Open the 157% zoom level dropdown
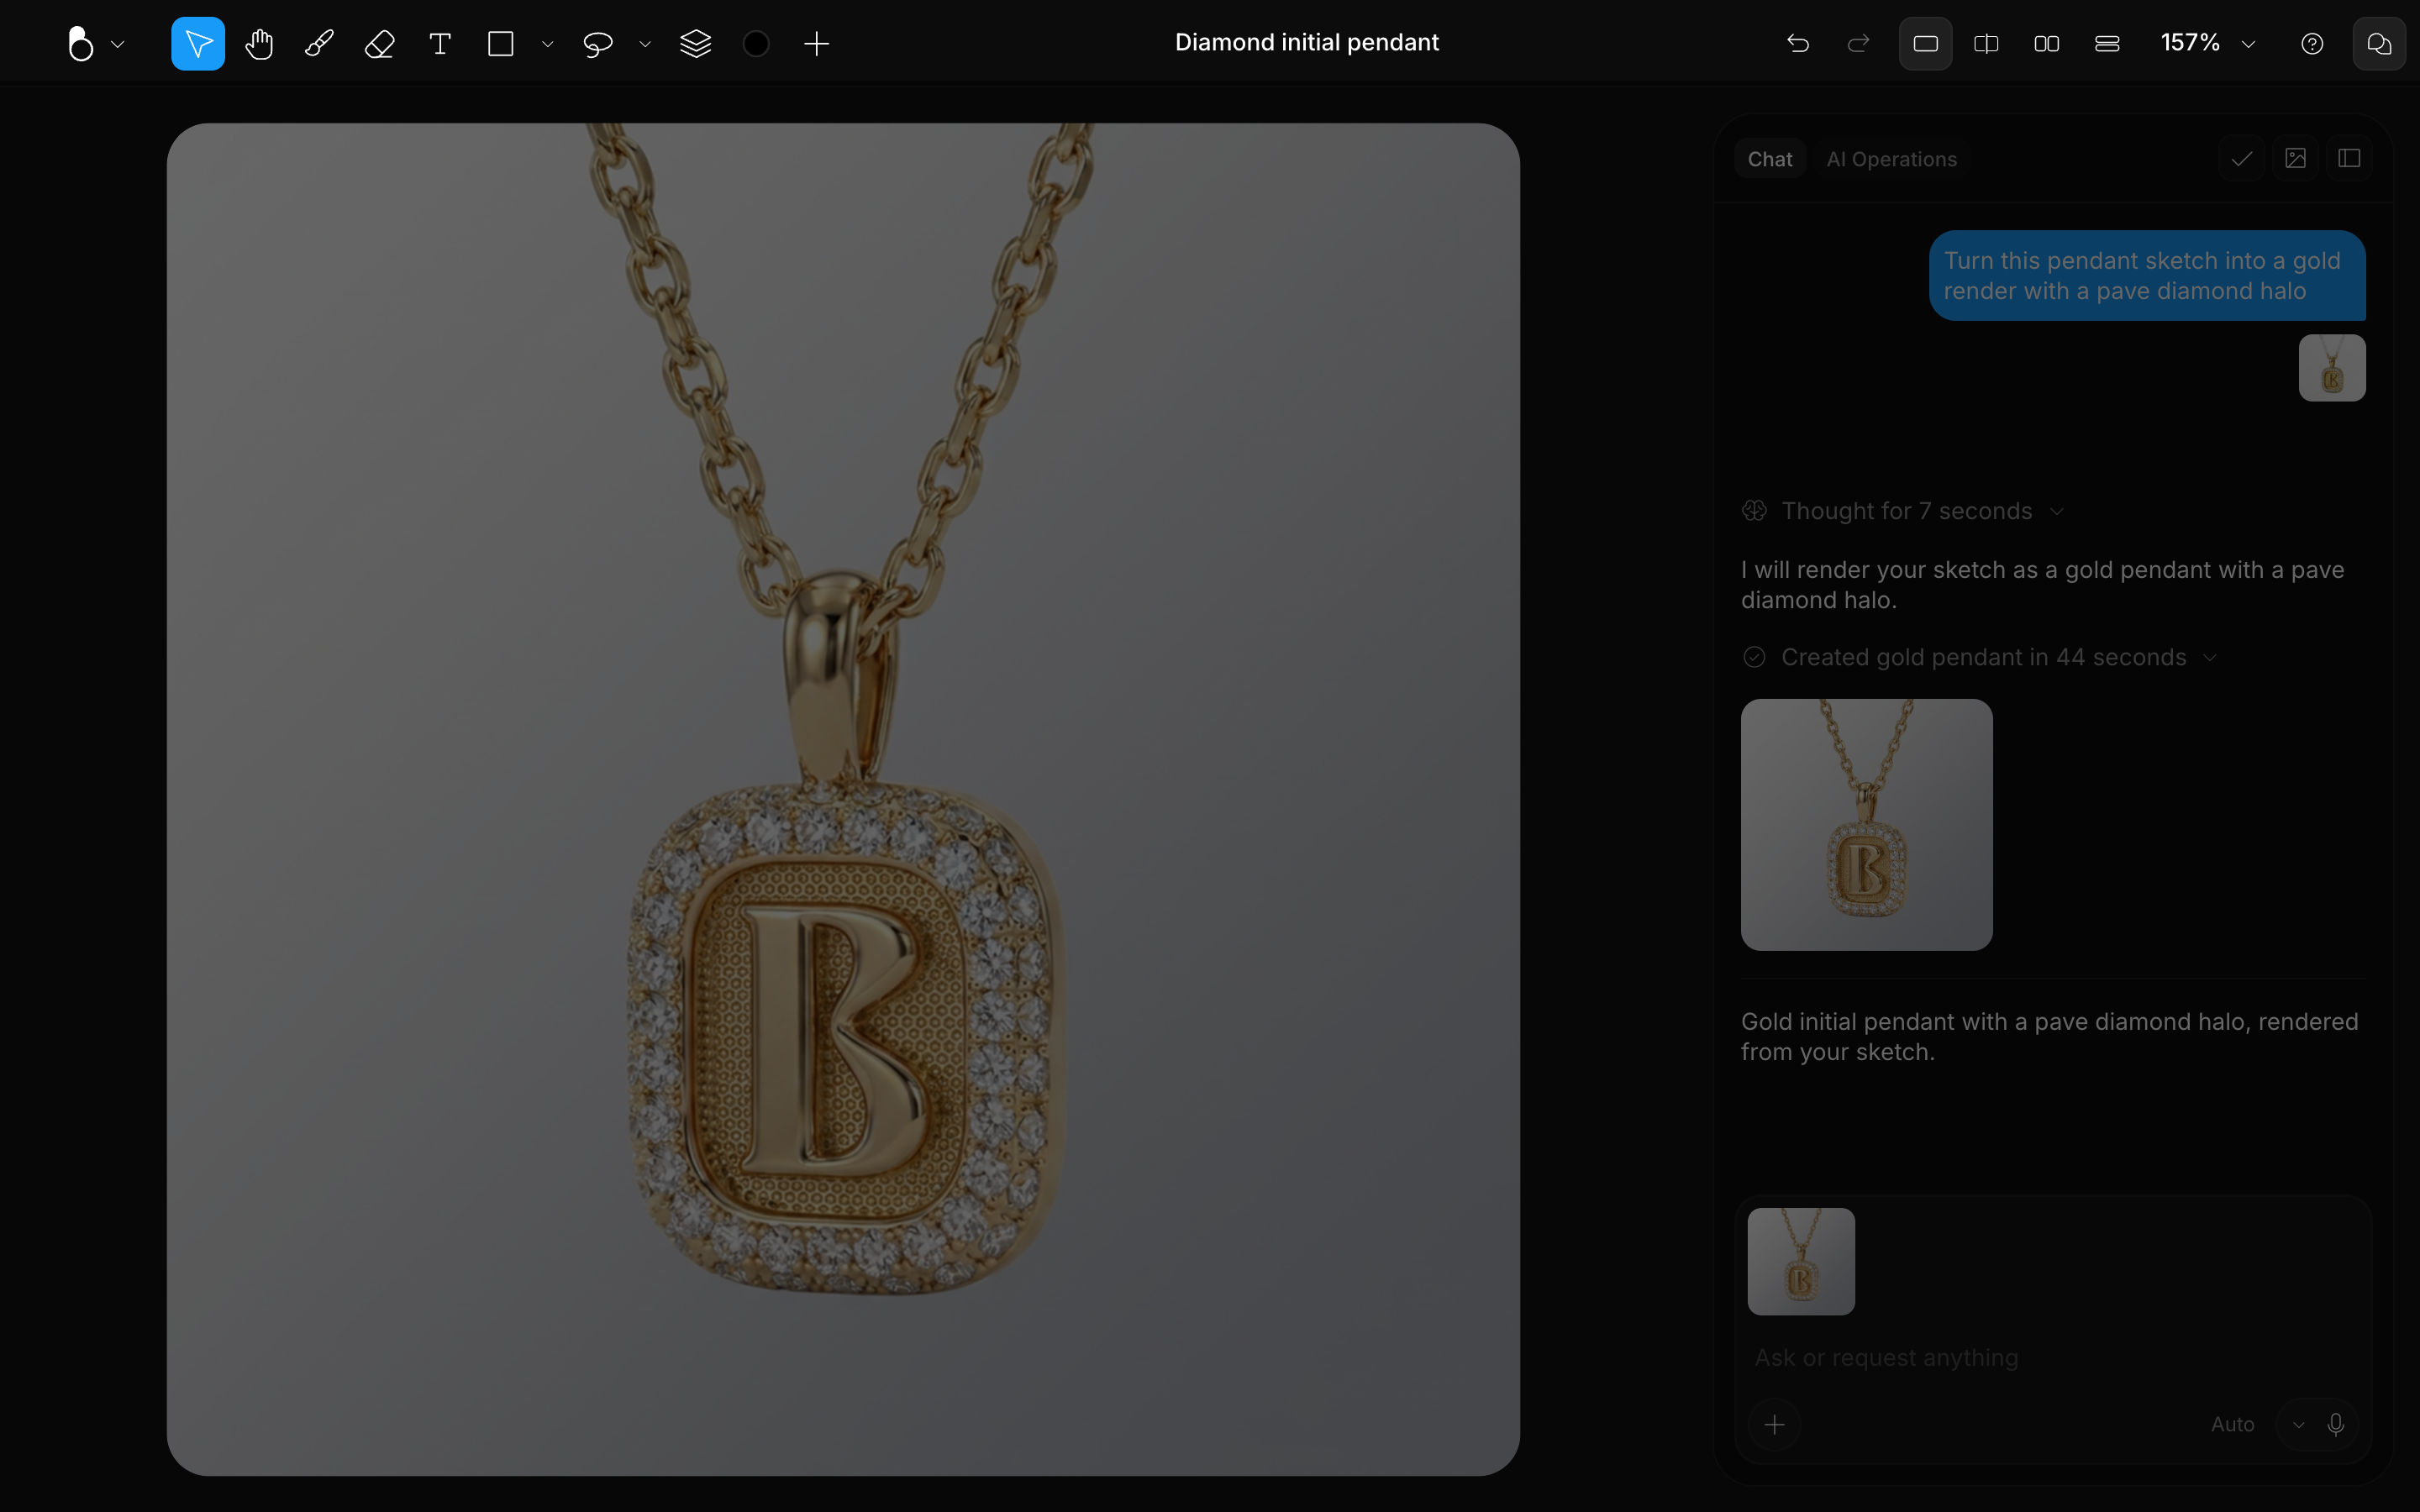2420x1512 pixels. click(x=2208, y=43)
